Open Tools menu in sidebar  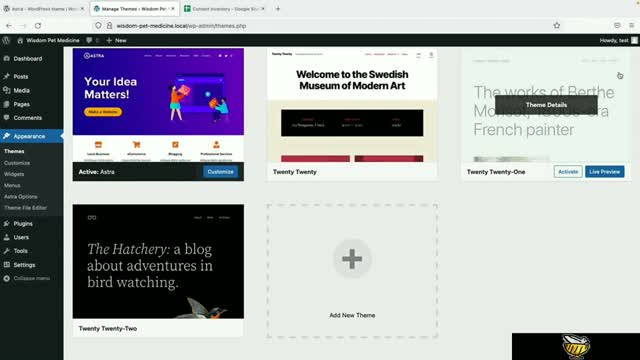pyautogui.click(x=20, y=251)
